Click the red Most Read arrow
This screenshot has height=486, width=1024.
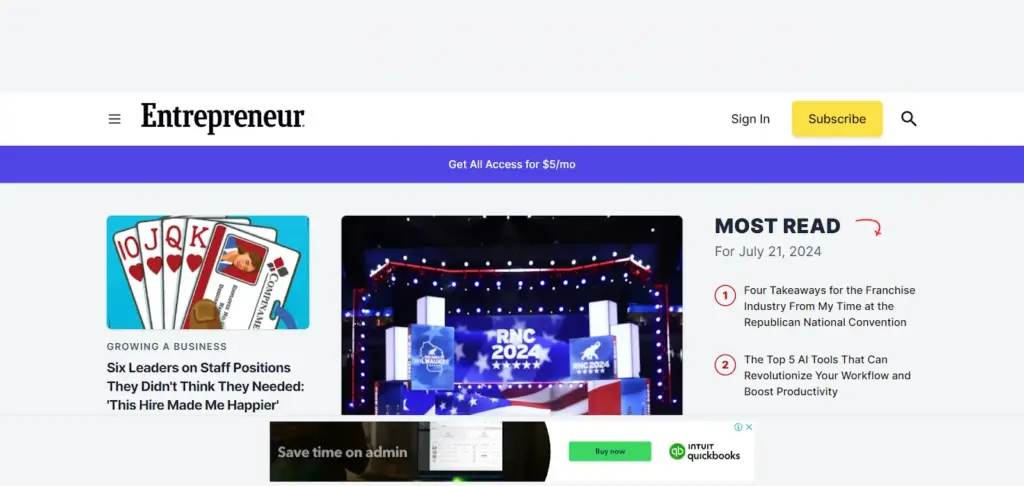click(x=869, y=226)
